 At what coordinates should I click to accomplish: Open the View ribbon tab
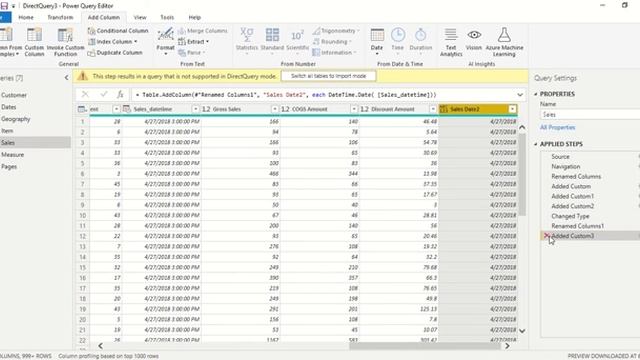click(140, 17)
